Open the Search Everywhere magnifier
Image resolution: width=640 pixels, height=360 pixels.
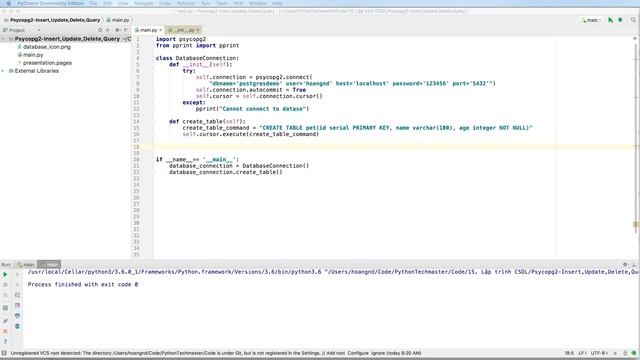pyautogui.click(x=633, y=20)
